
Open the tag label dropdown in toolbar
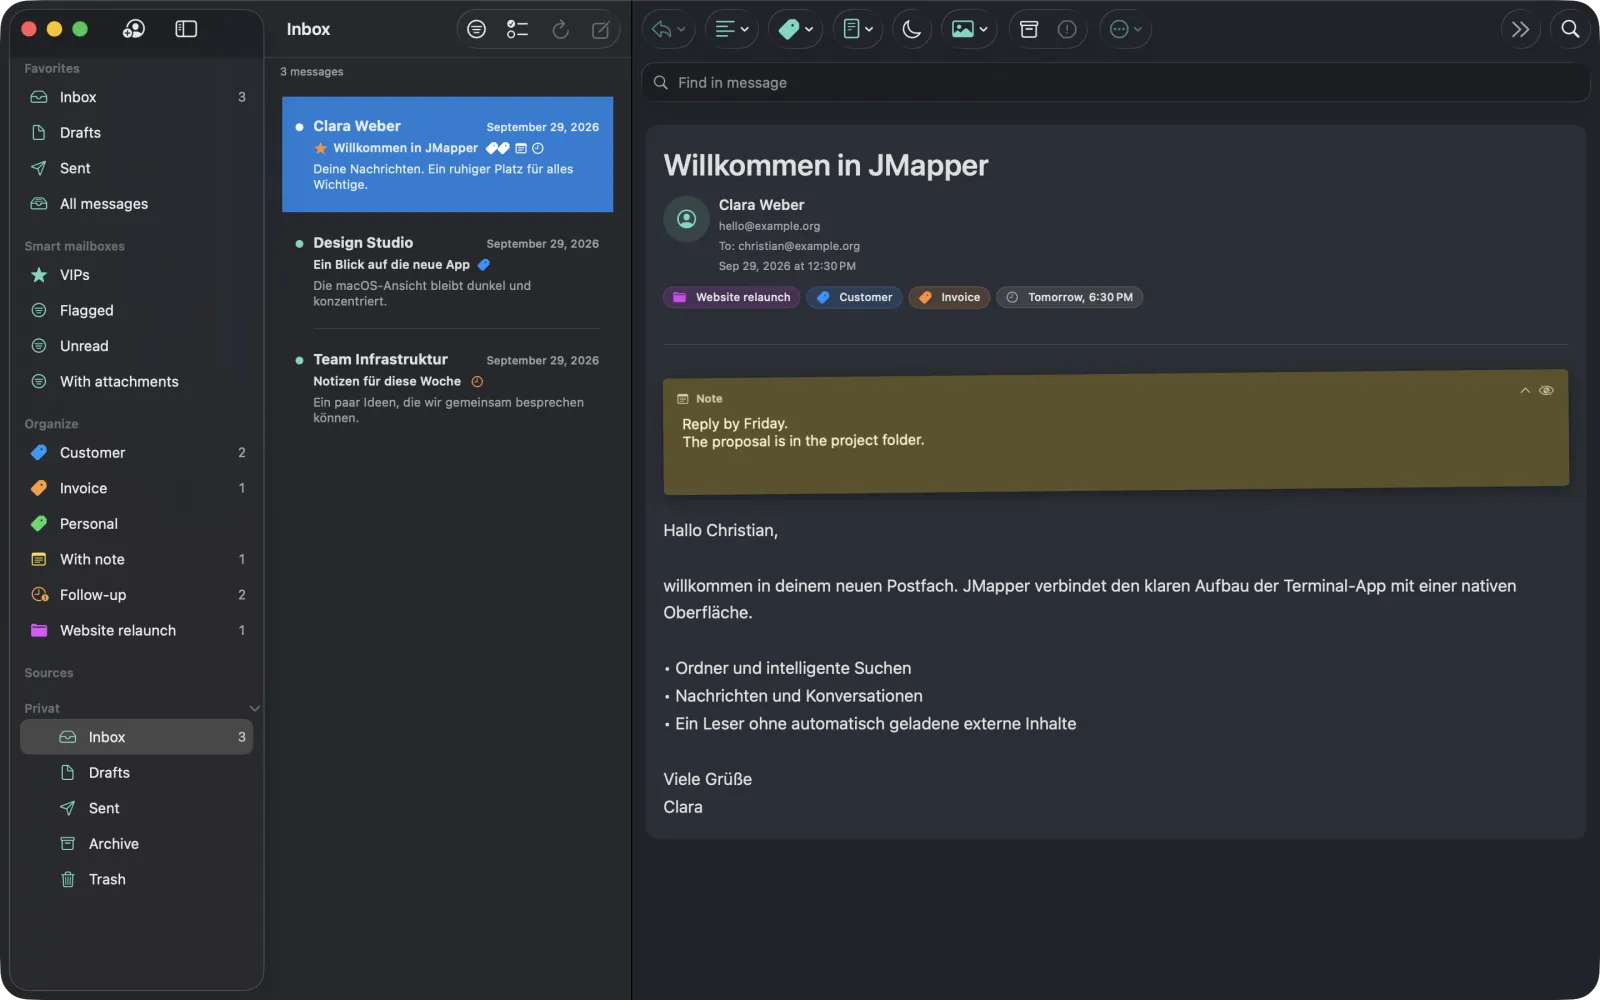click(796, 29)
